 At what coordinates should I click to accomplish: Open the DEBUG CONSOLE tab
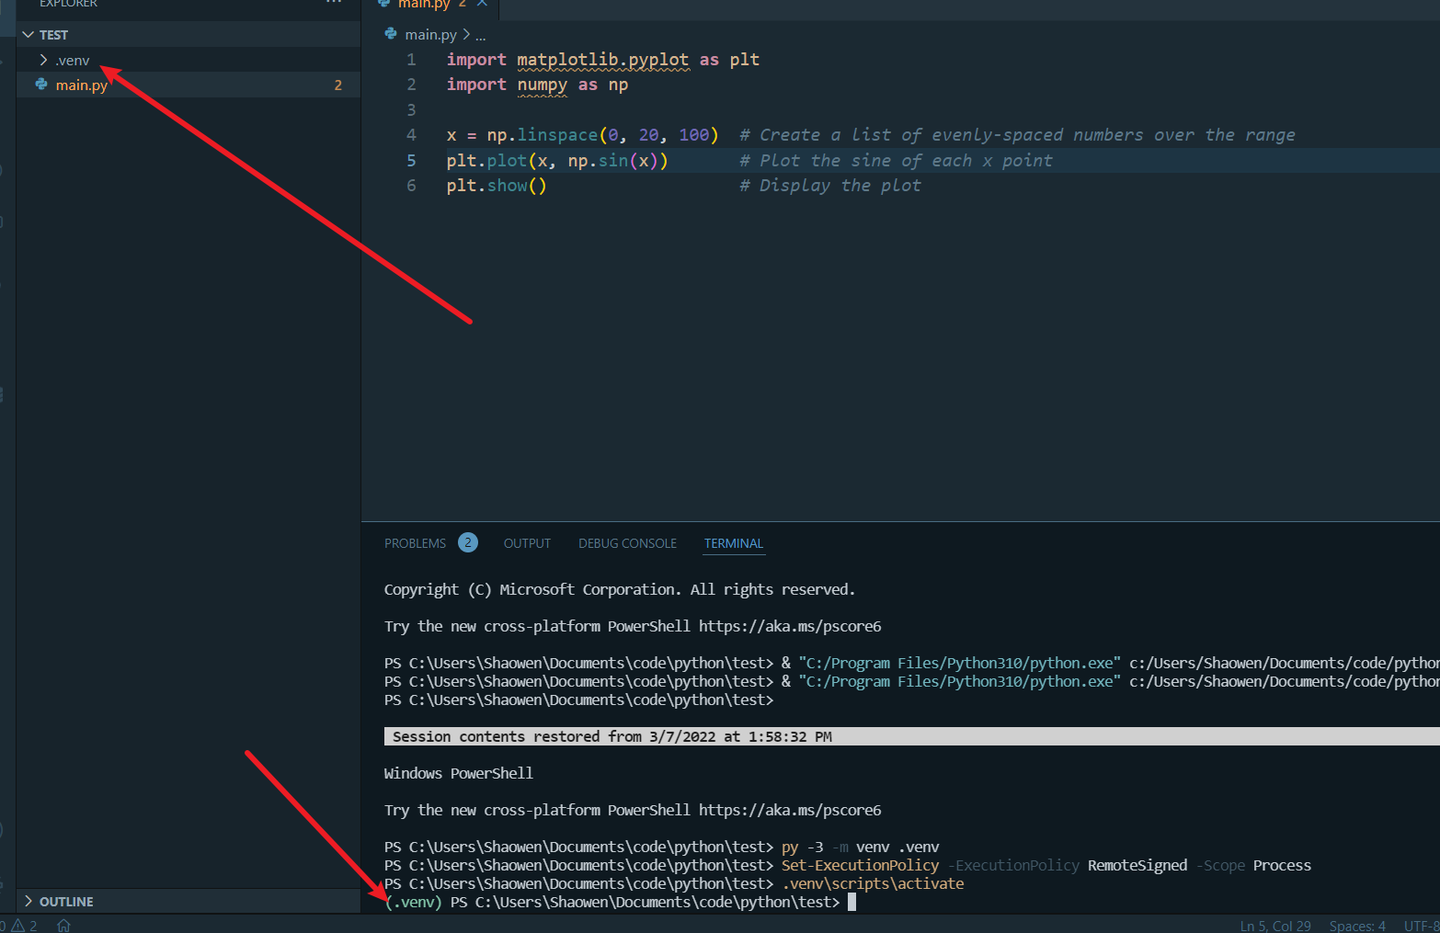click(627, 543)
